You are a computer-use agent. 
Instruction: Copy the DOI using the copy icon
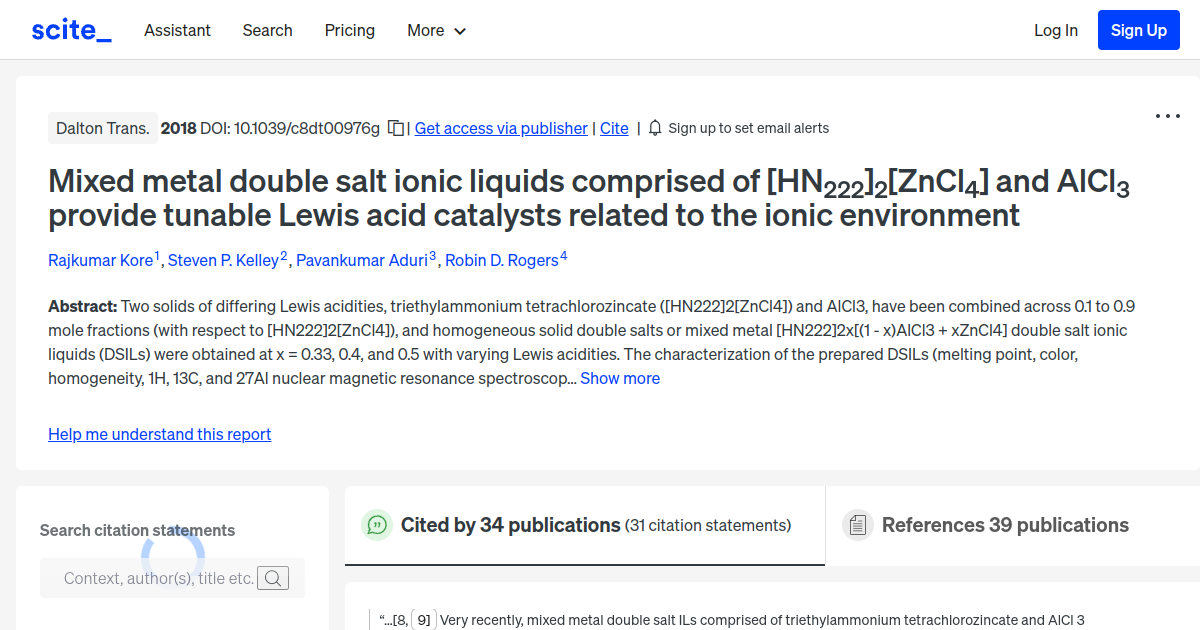click(395, 128)
